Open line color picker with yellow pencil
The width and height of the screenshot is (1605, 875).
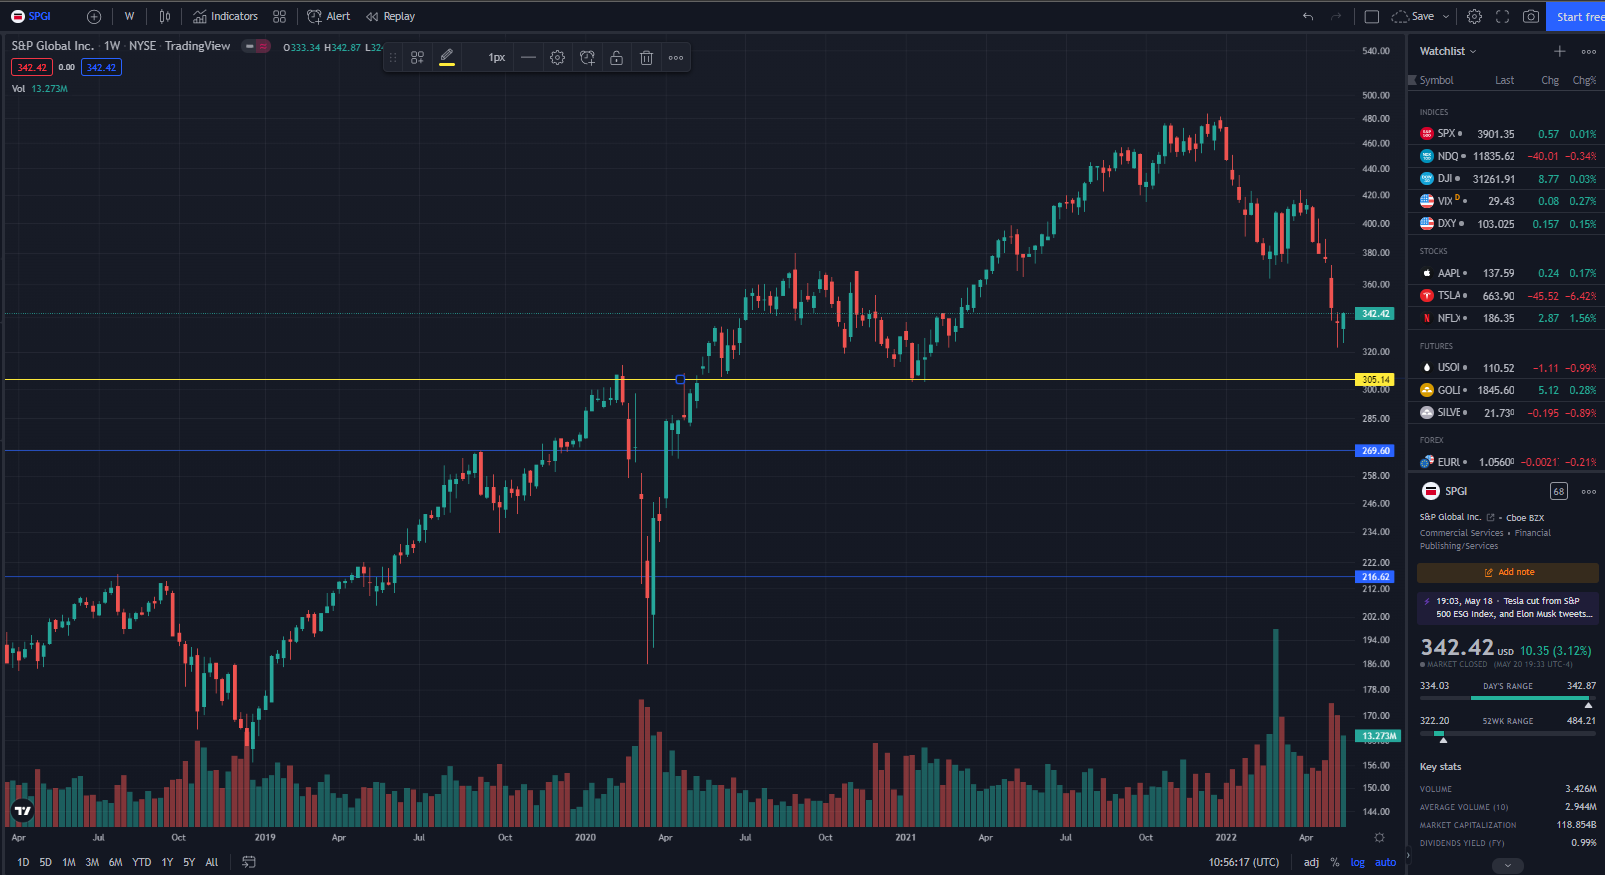tap(447, 58)
